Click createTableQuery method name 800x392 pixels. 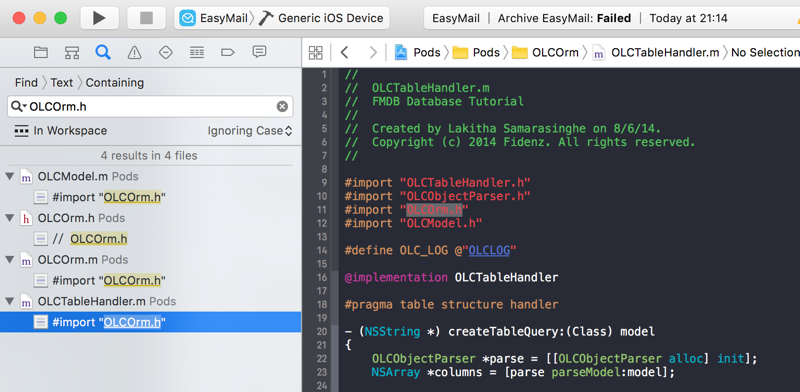click(x=503, y=332)
